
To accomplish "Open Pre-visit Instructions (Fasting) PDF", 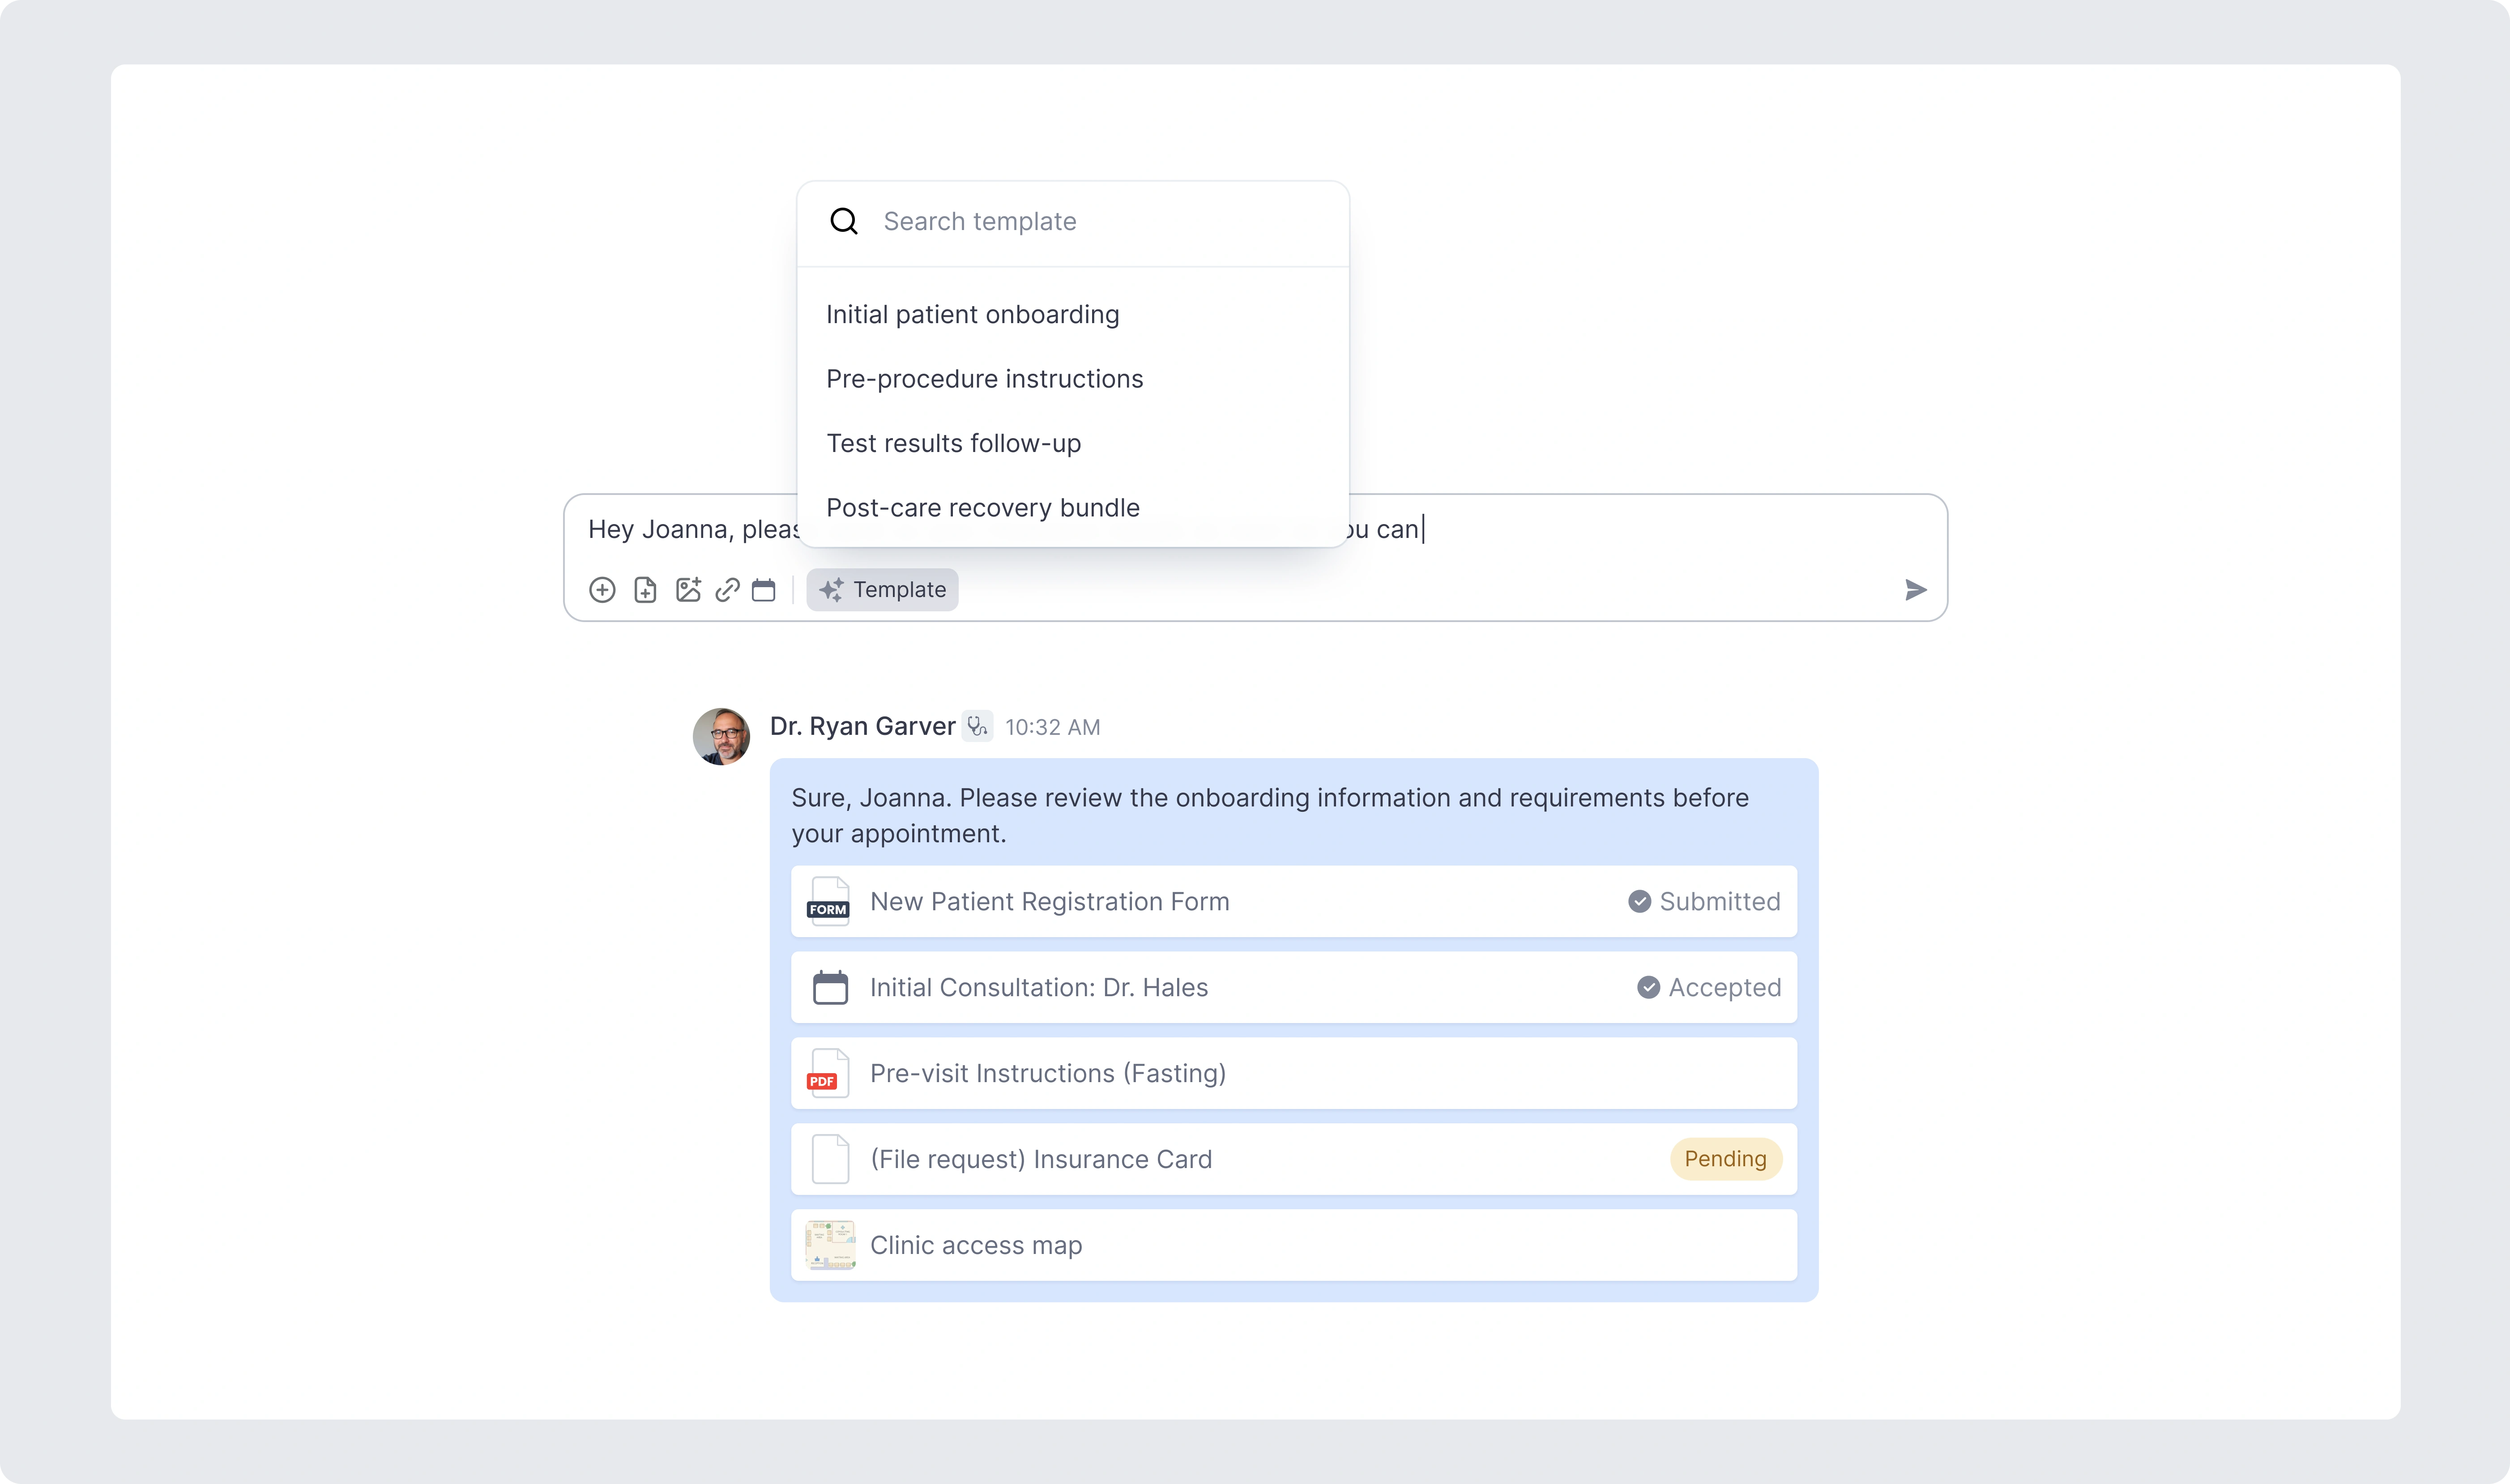I will coord(1047,1074).
